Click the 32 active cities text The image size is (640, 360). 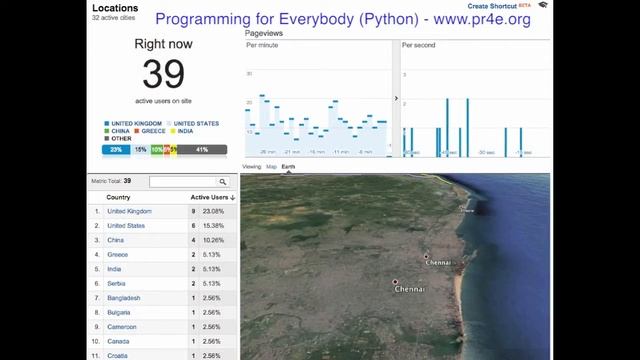click(113, 18)
